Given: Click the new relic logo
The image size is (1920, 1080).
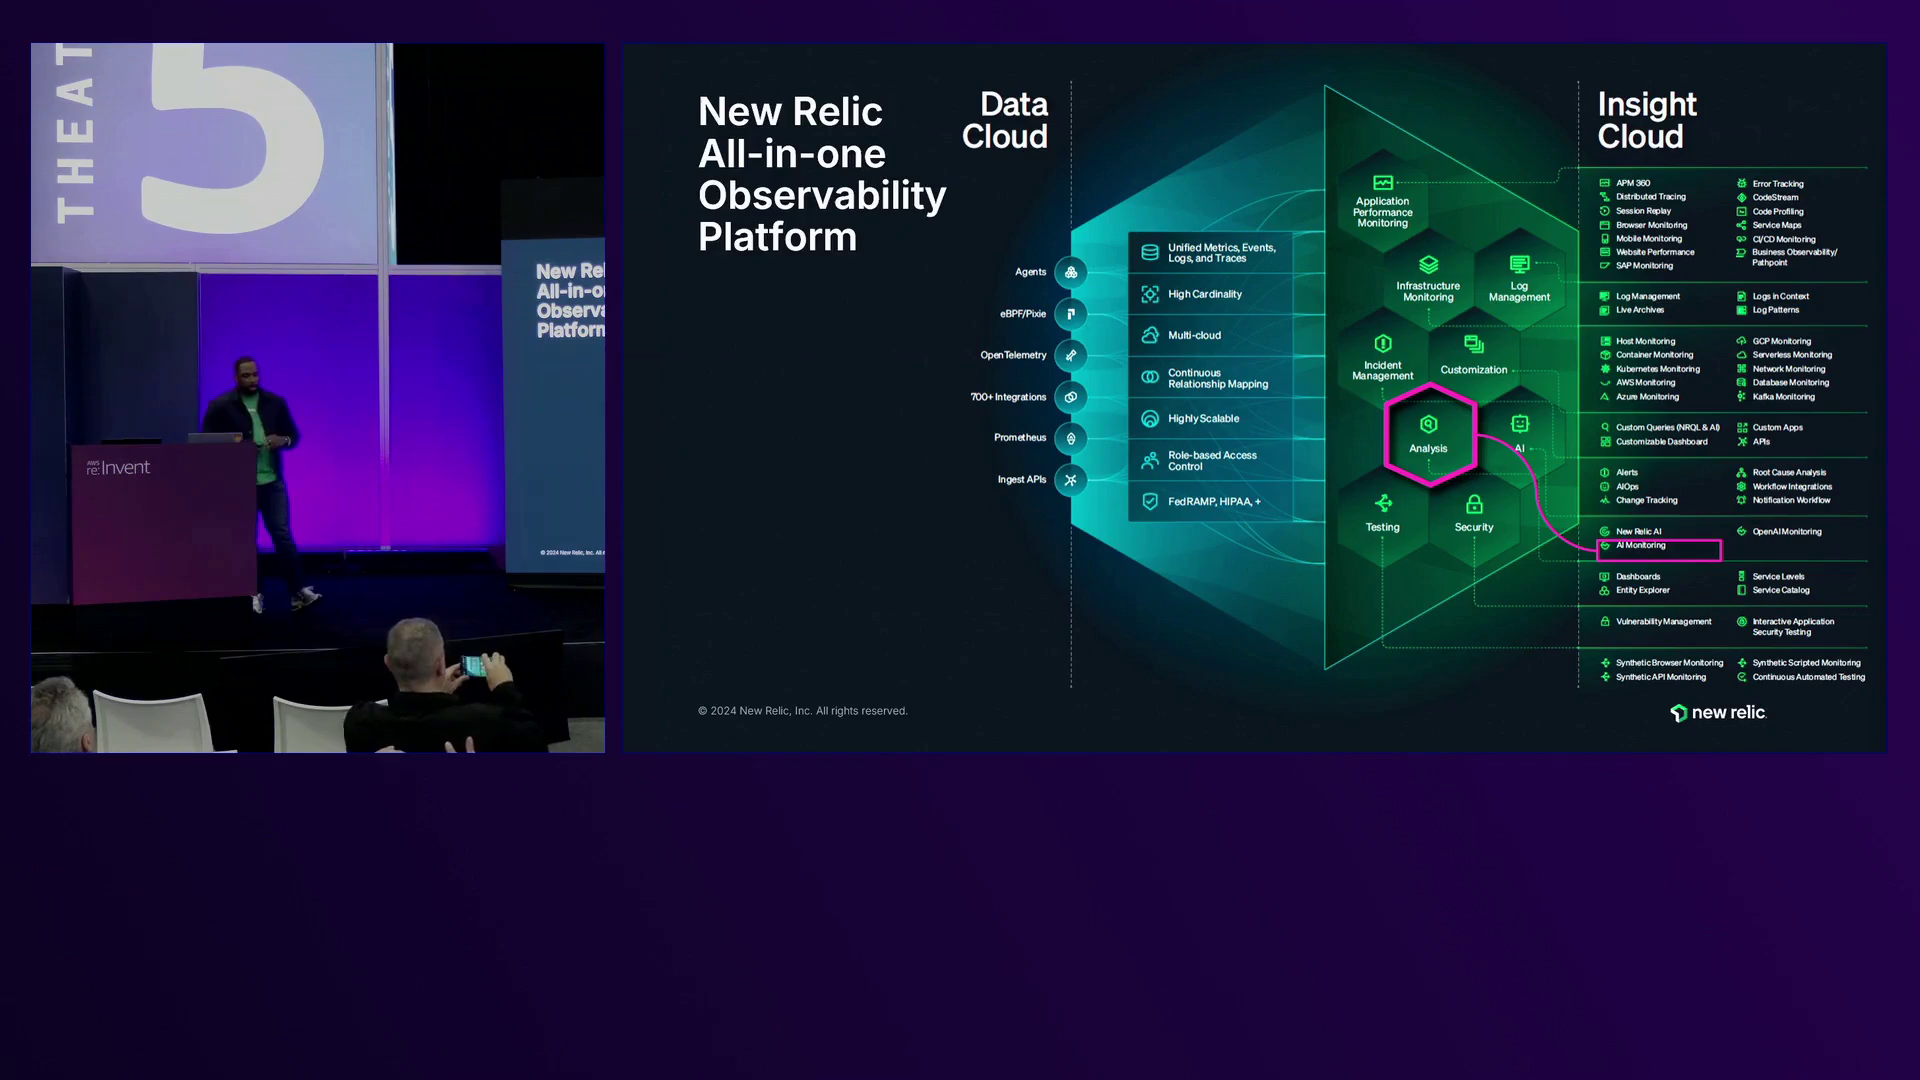Looking at the screenshot, I should [x=1718, y=712].
